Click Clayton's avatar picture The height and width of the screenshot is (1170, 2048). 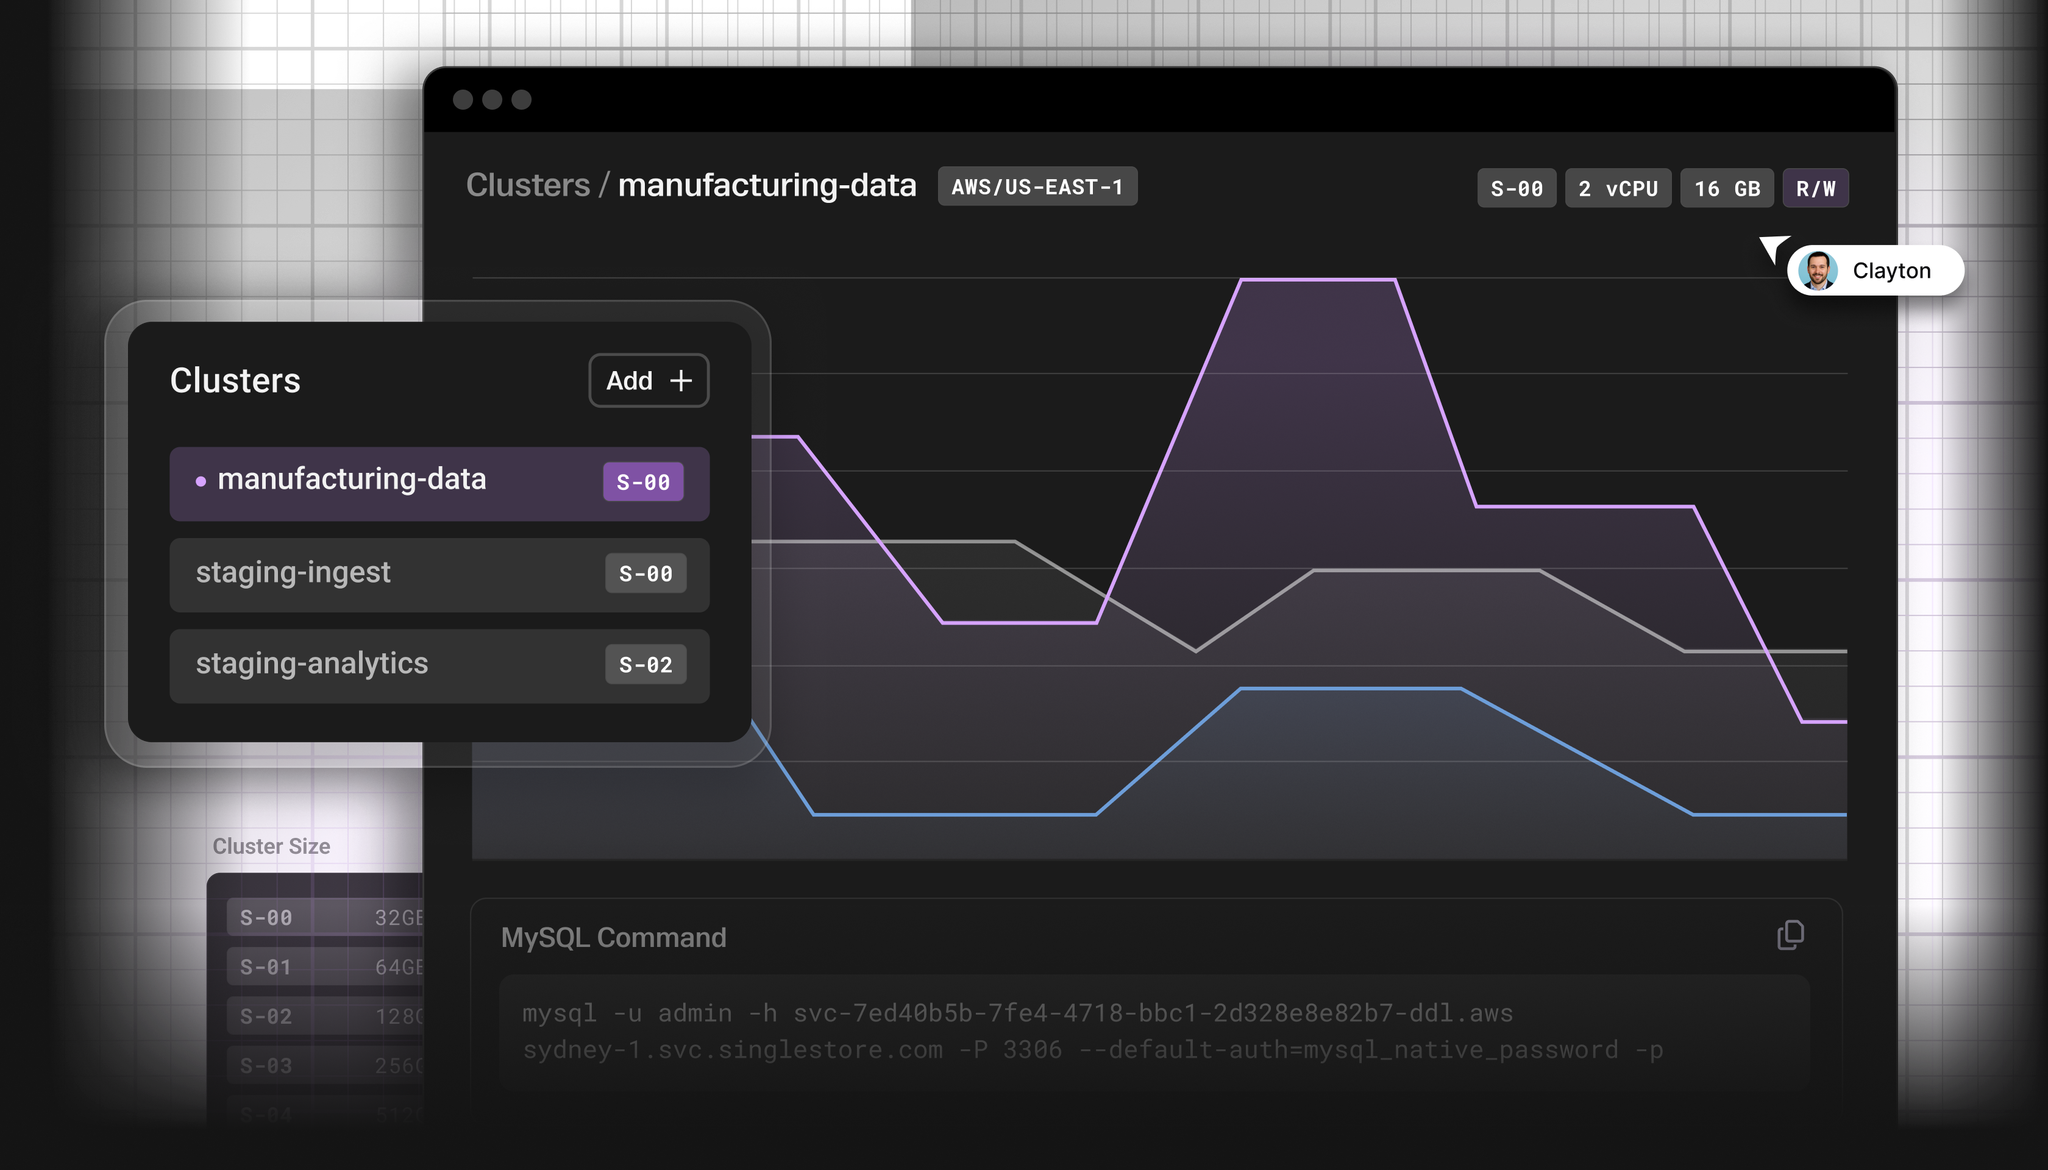click(1817, 271)
